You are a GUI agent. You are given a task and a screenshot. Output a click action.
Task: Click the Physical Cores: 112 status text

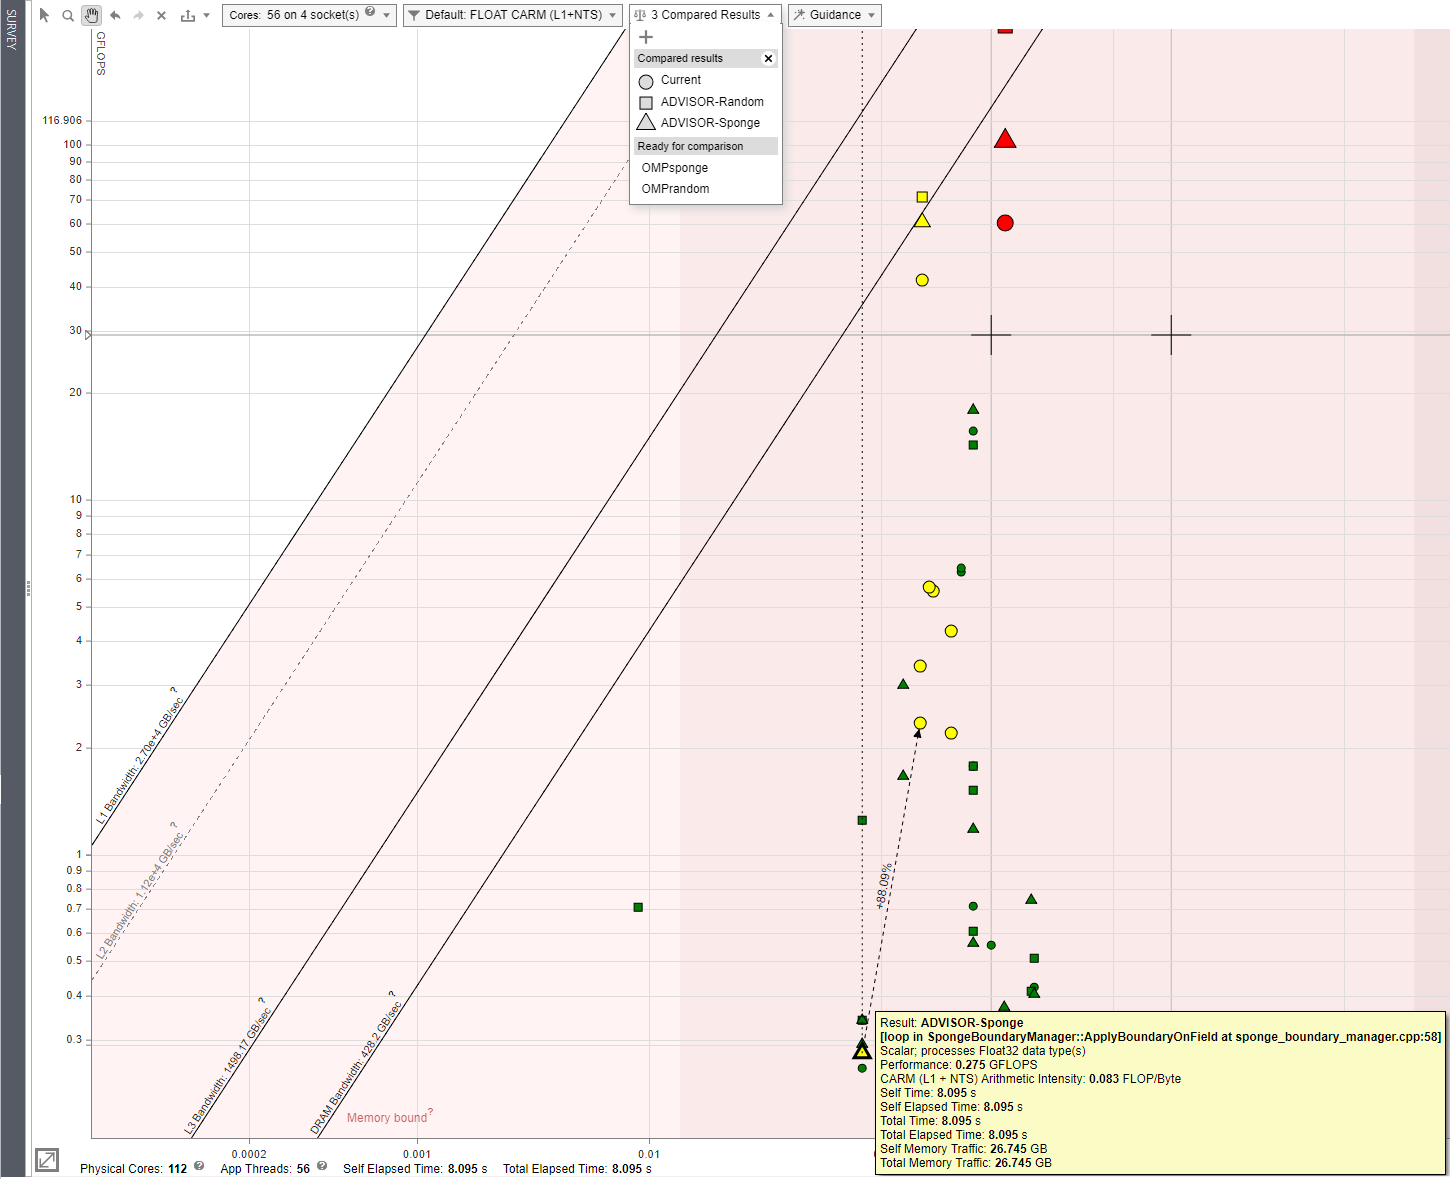pyautogui.click(x=133, y=1168)
